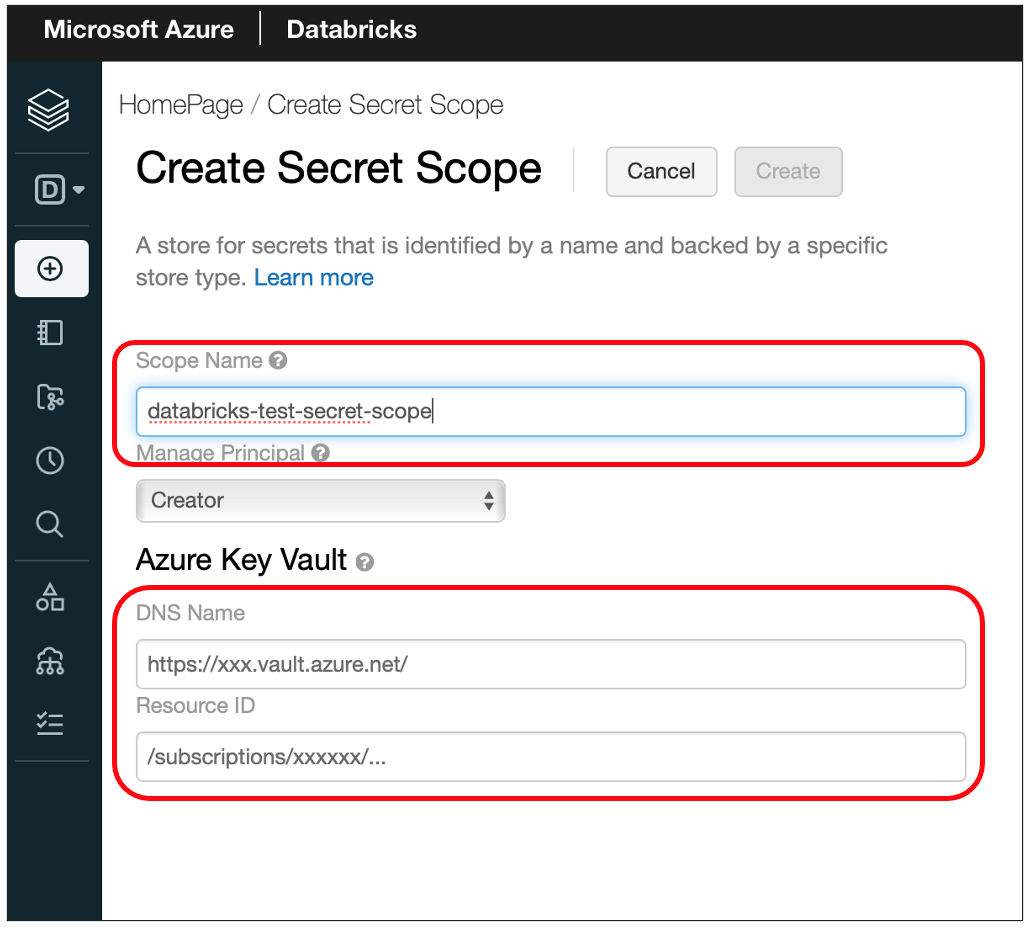Click the Azure Key Vault help icon

tap(365, 562)
